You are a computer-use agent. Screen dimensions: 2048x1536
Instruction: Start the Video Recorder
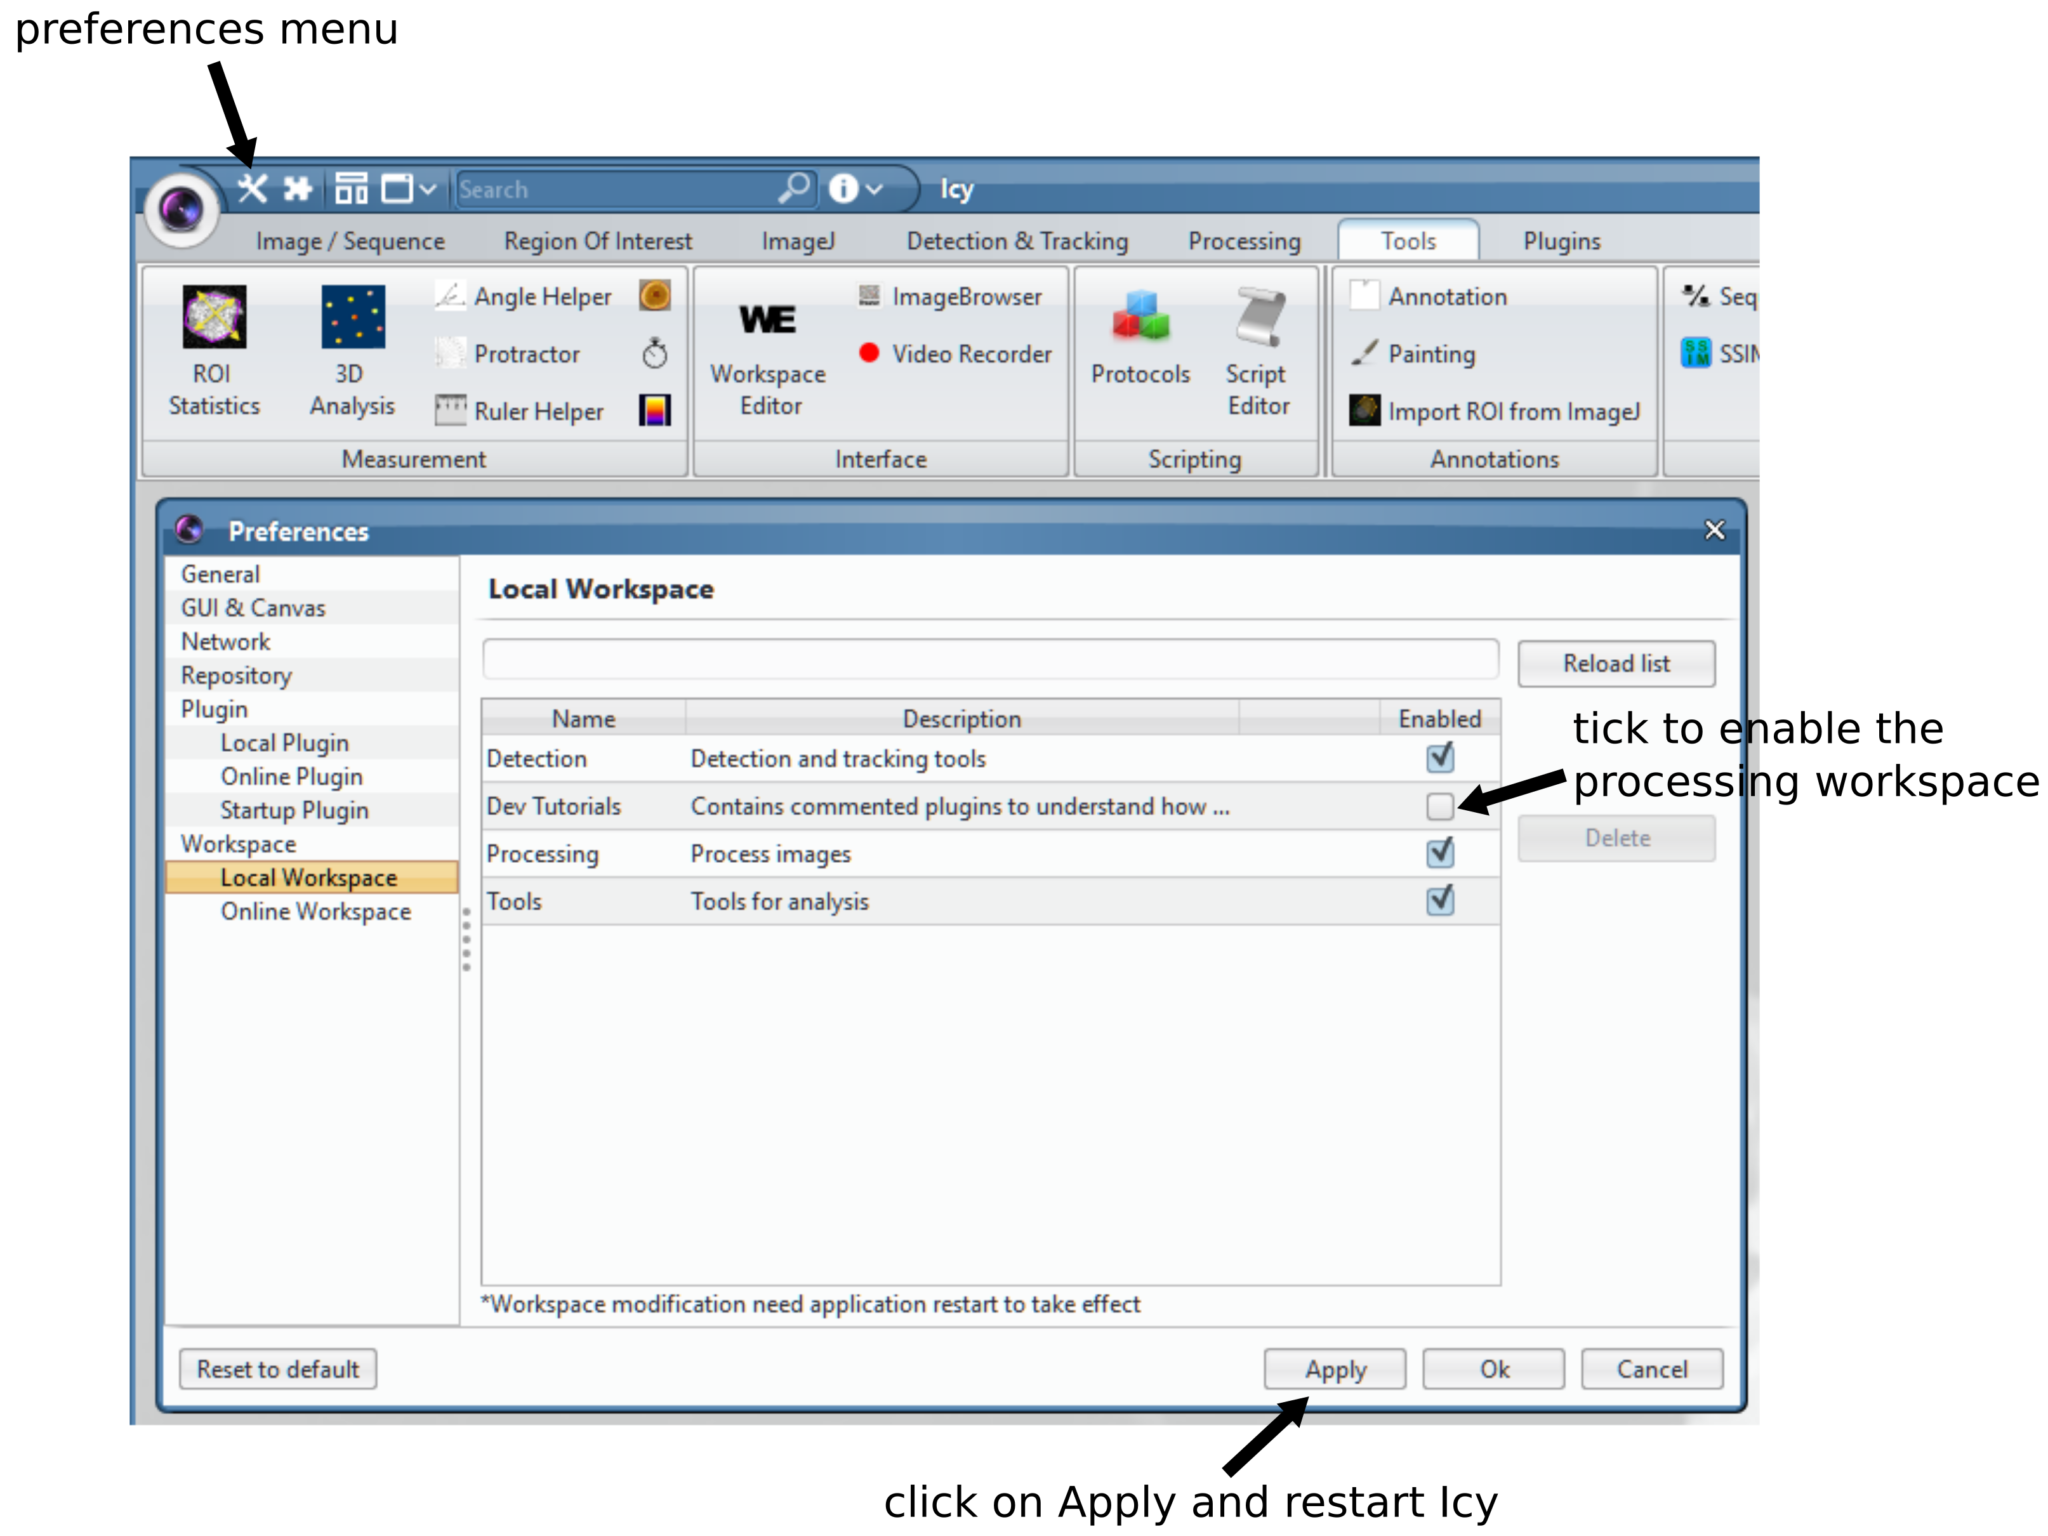955,353
